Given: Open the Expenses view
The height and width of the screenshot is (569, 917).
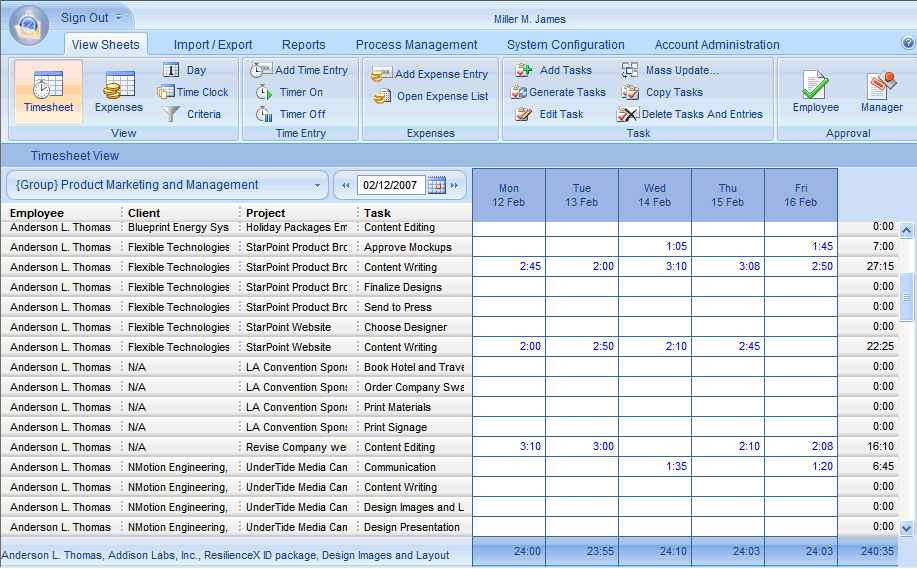Looking at the screenshot, I should tap(119, 91).
